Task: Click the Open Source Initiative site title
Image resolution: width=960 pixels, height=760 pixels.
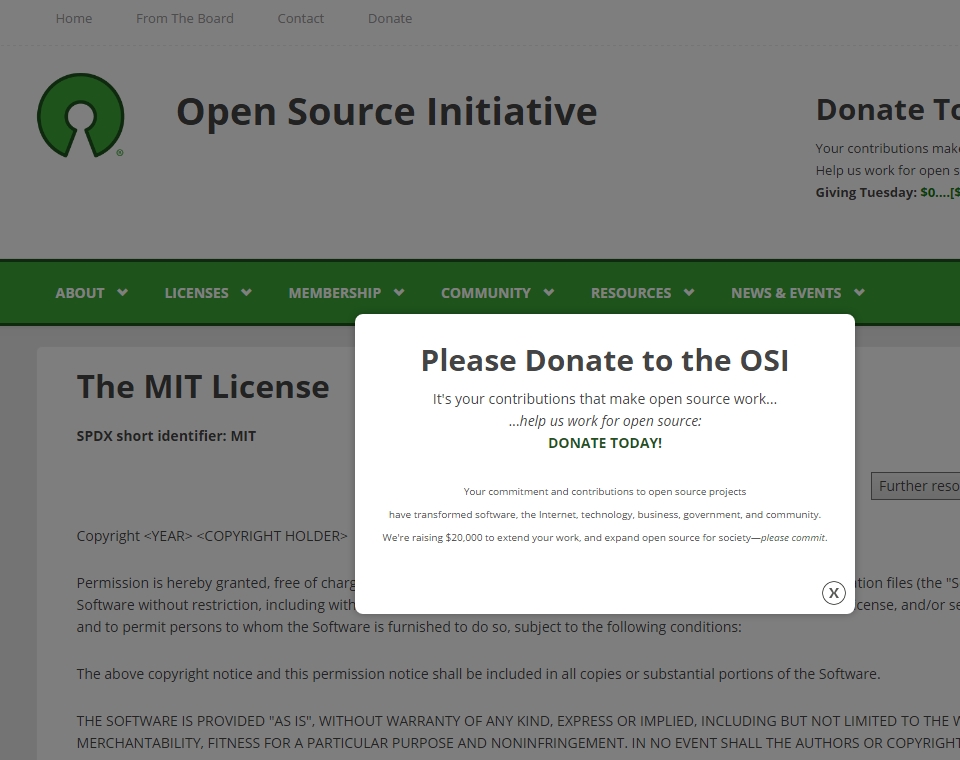Action: 387,111
